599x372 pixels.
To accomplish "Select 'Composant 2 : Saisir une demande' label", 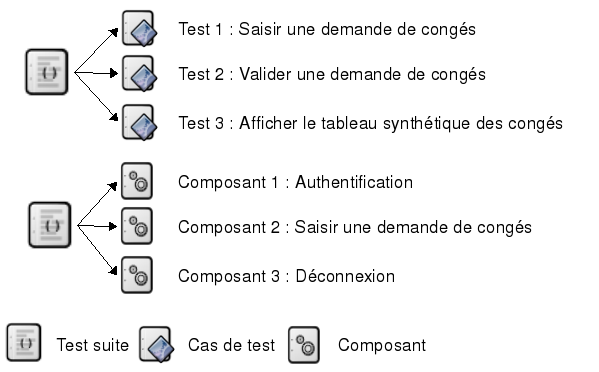I will click(355, 228).
